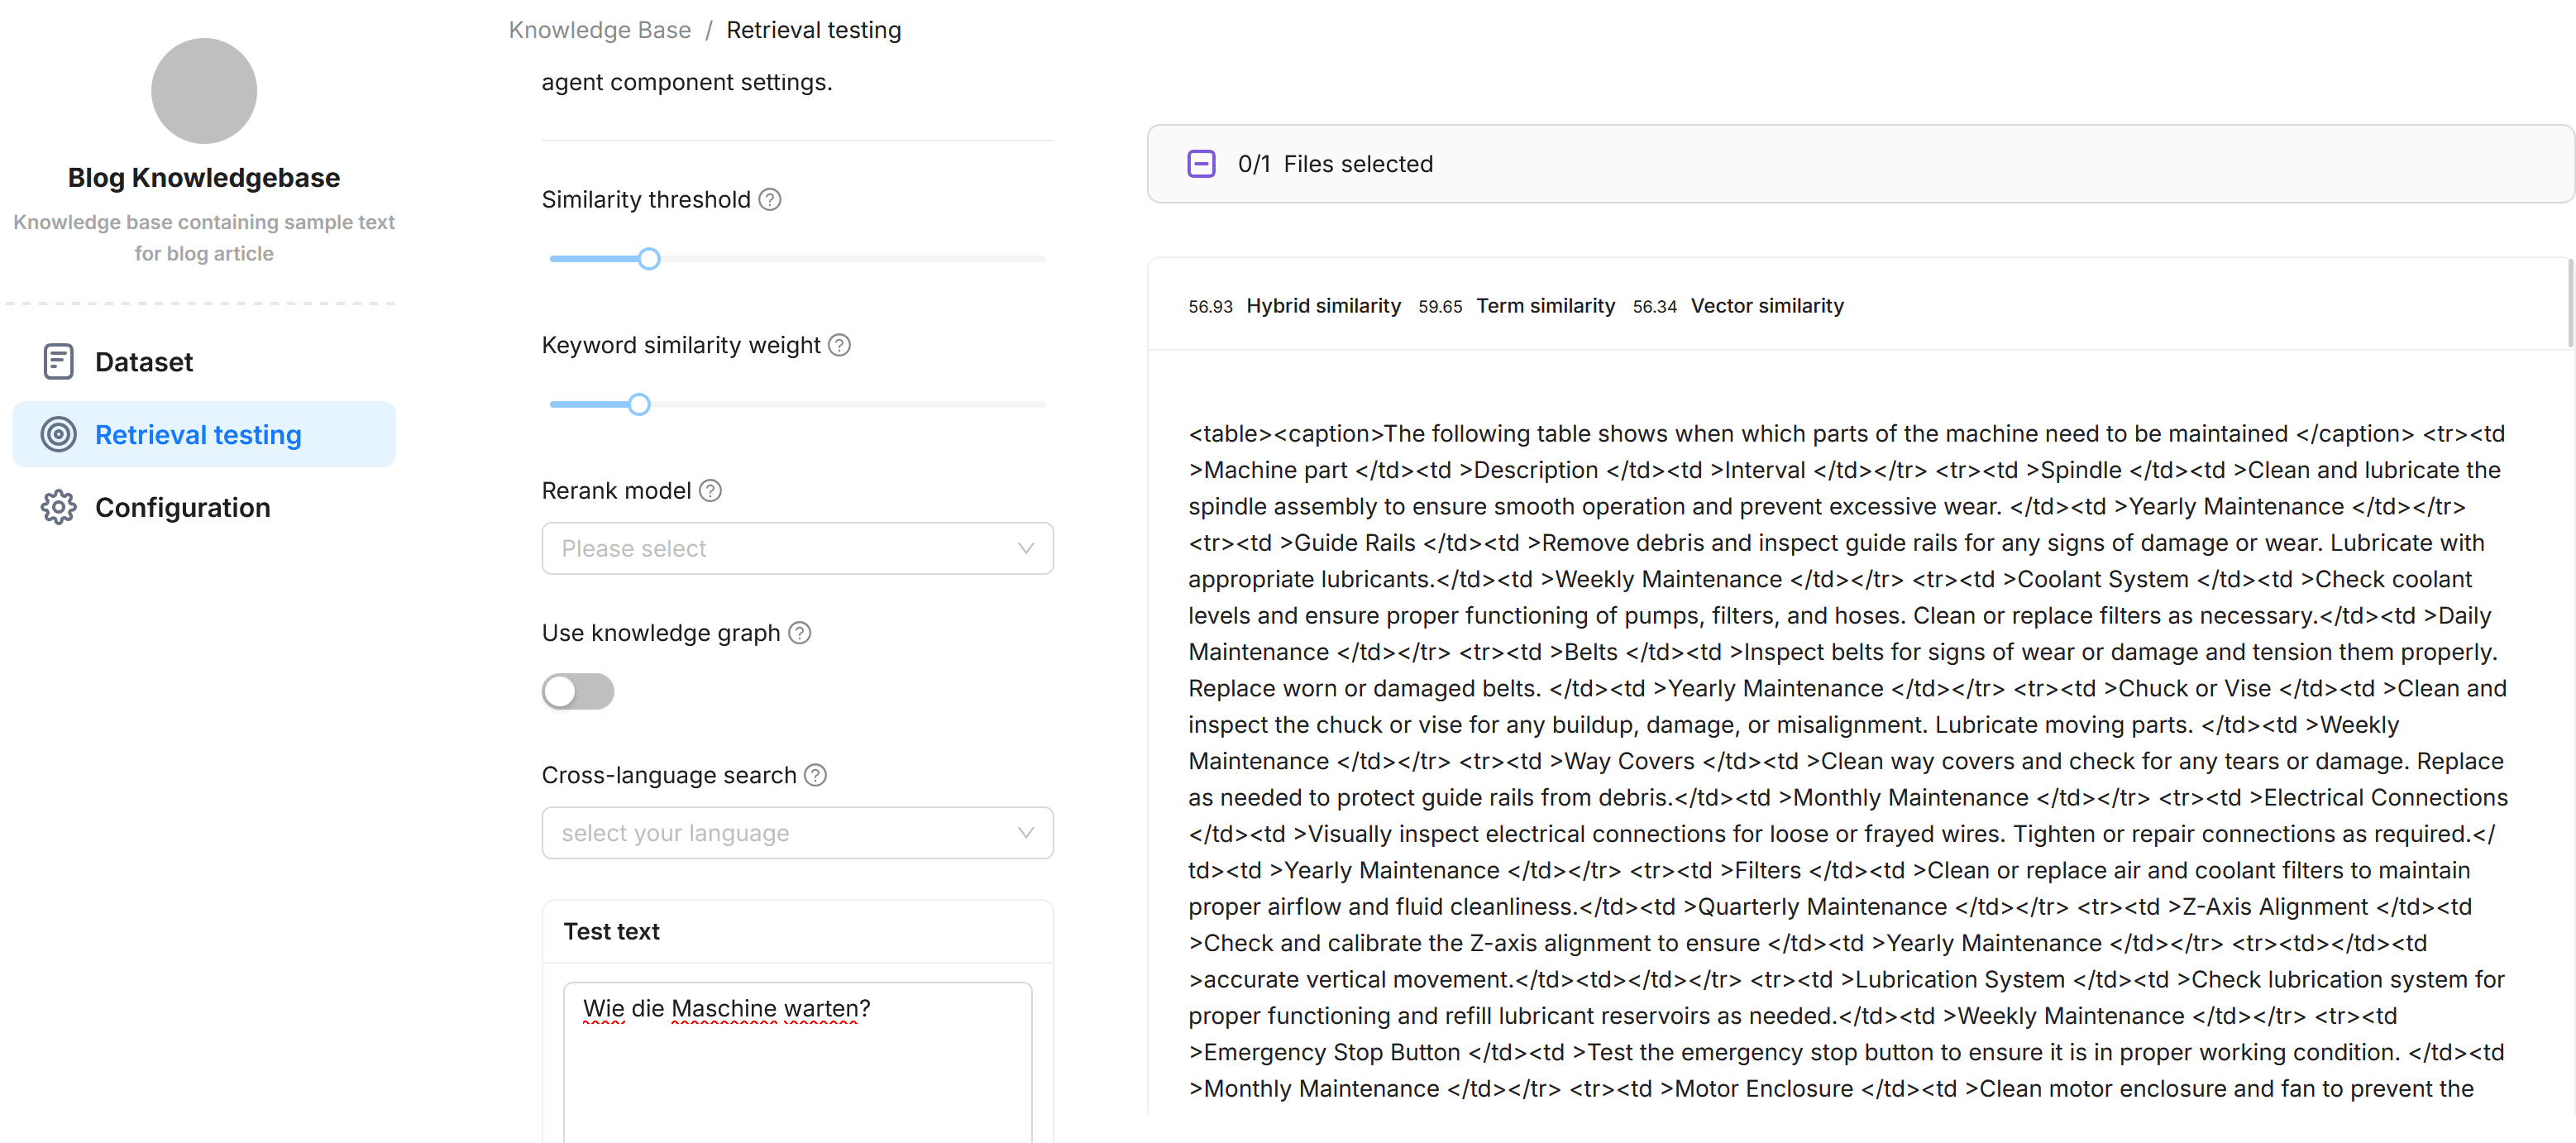Click the 0/1 Files selected label

(1335, 164)
